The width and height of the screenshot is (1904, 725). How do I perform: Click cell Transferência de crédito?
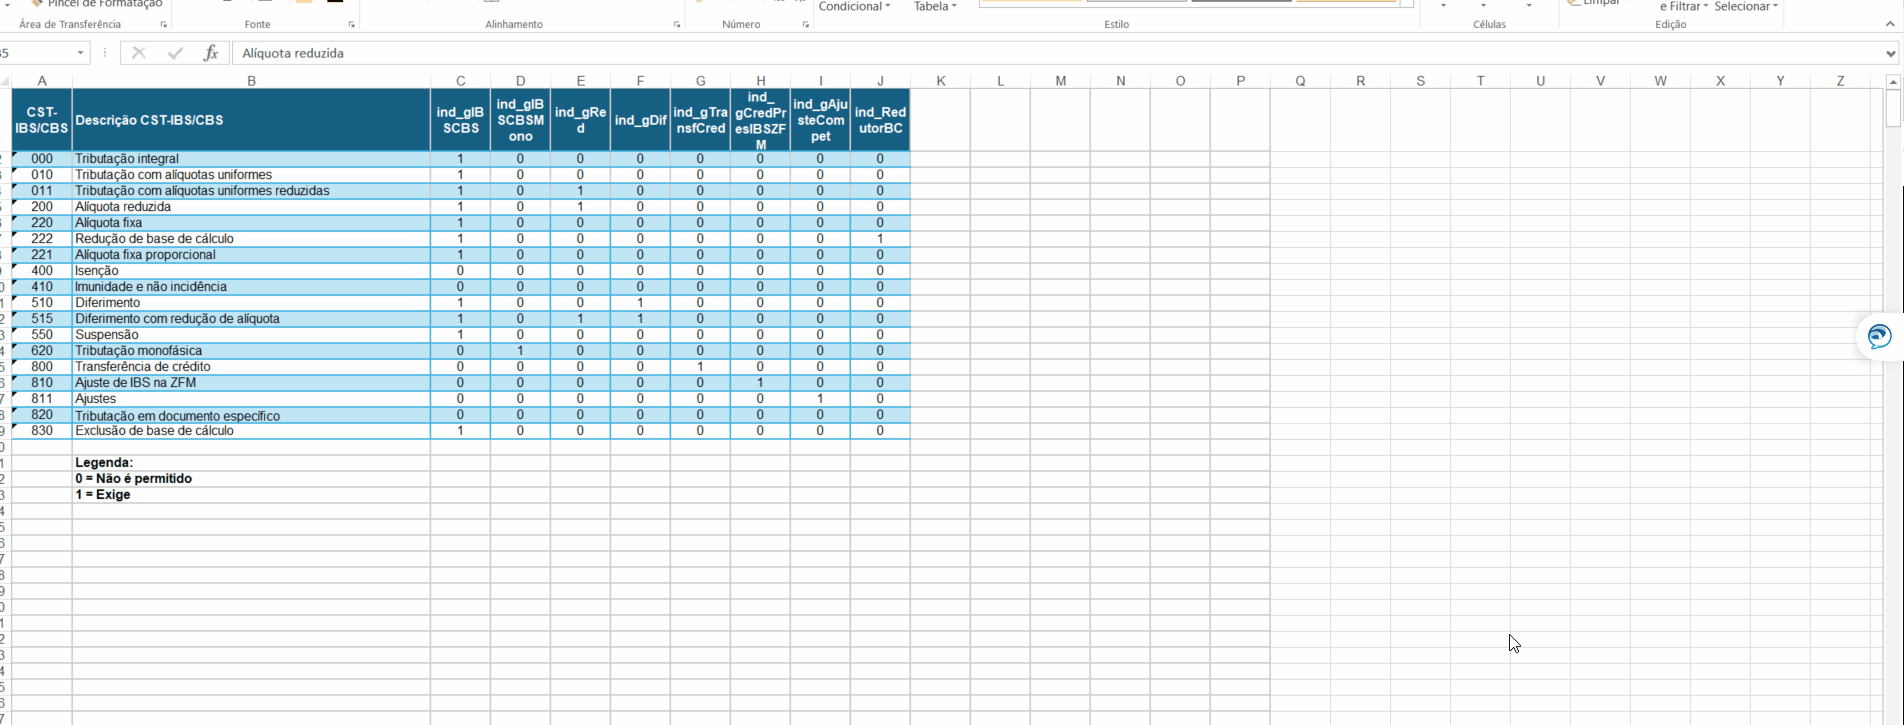pos(251,367)
